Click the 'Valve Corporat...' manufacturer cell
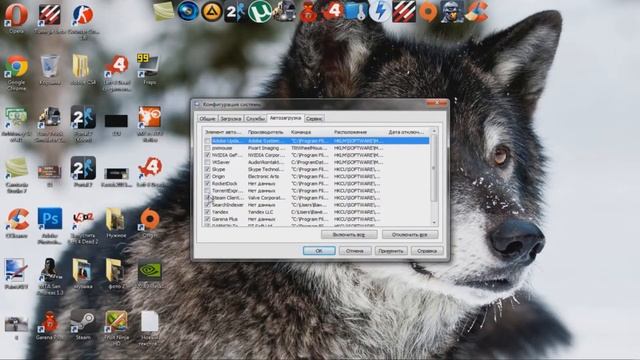640x360 pixels. 266,198
